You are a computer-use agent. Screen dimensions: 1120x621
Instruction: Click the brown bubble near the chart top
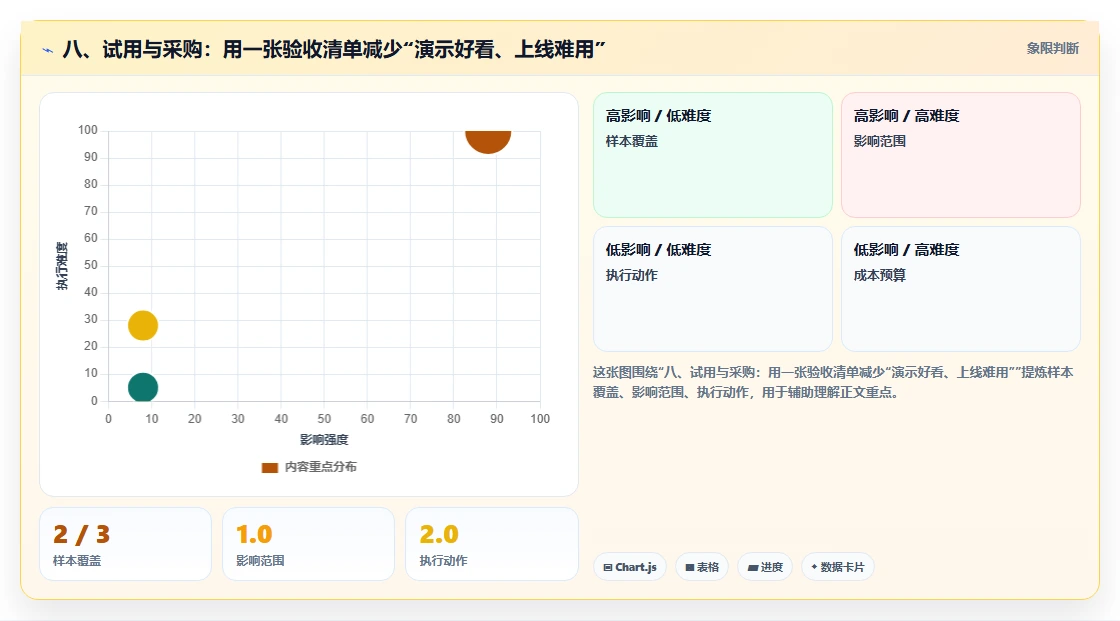click(488, 141)
